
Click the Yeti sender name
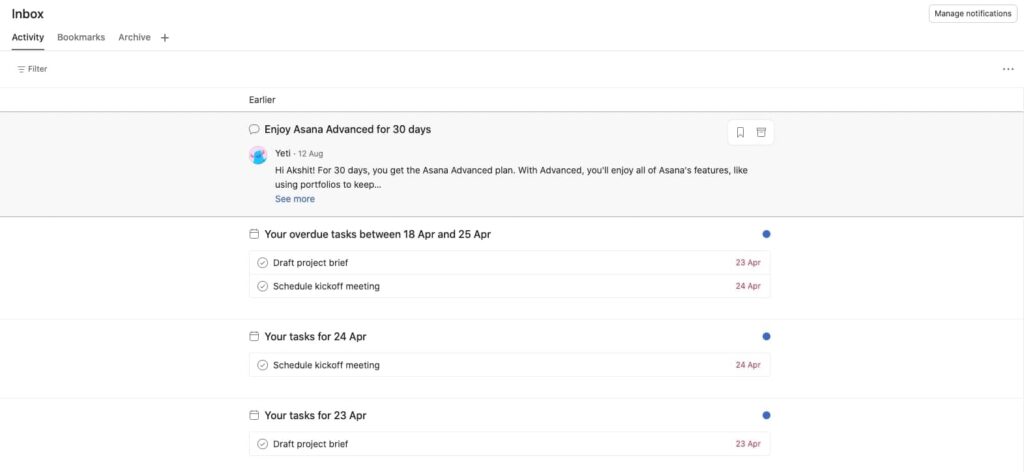[x=283, y=153]
